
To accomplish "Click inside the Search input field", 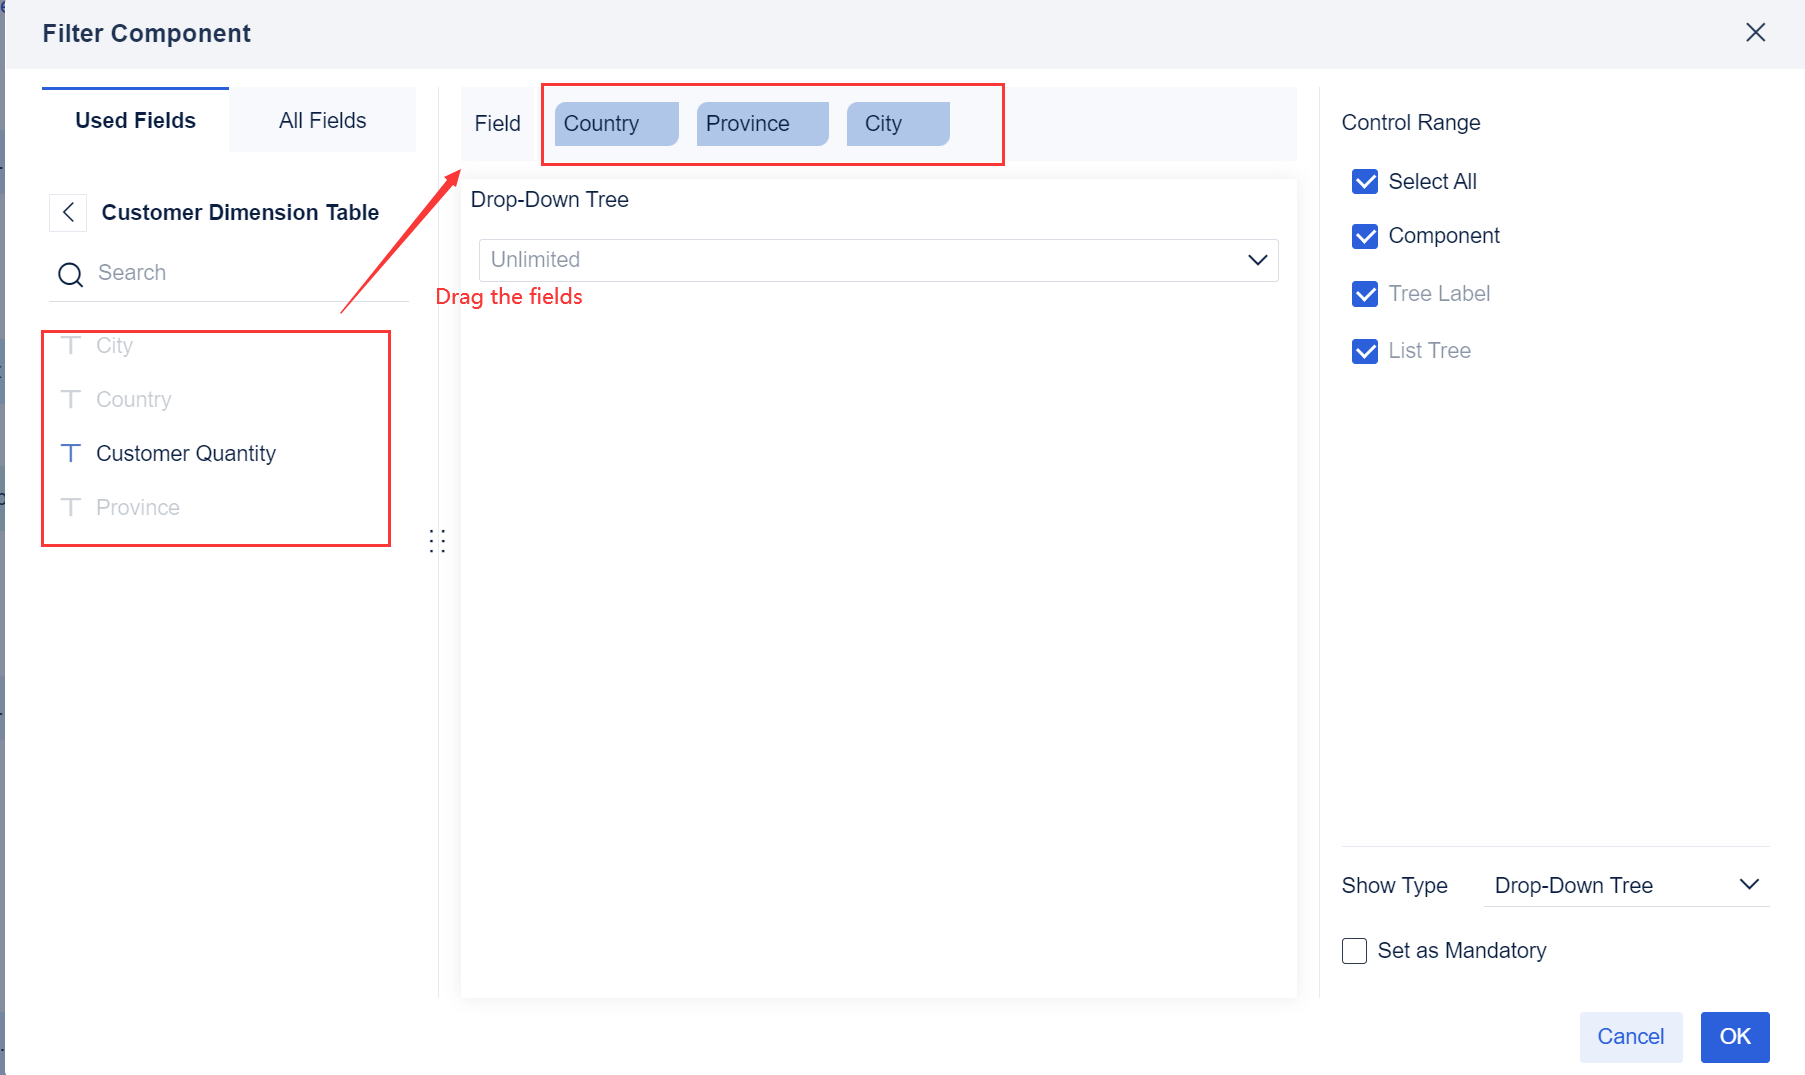I will (200, 272).
